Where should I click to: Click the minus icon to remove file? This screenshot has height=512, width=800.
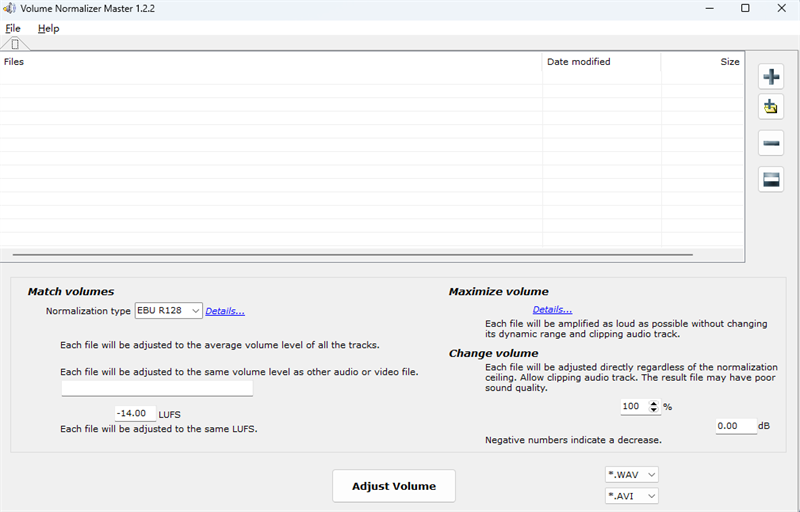[x=771, y=143]
